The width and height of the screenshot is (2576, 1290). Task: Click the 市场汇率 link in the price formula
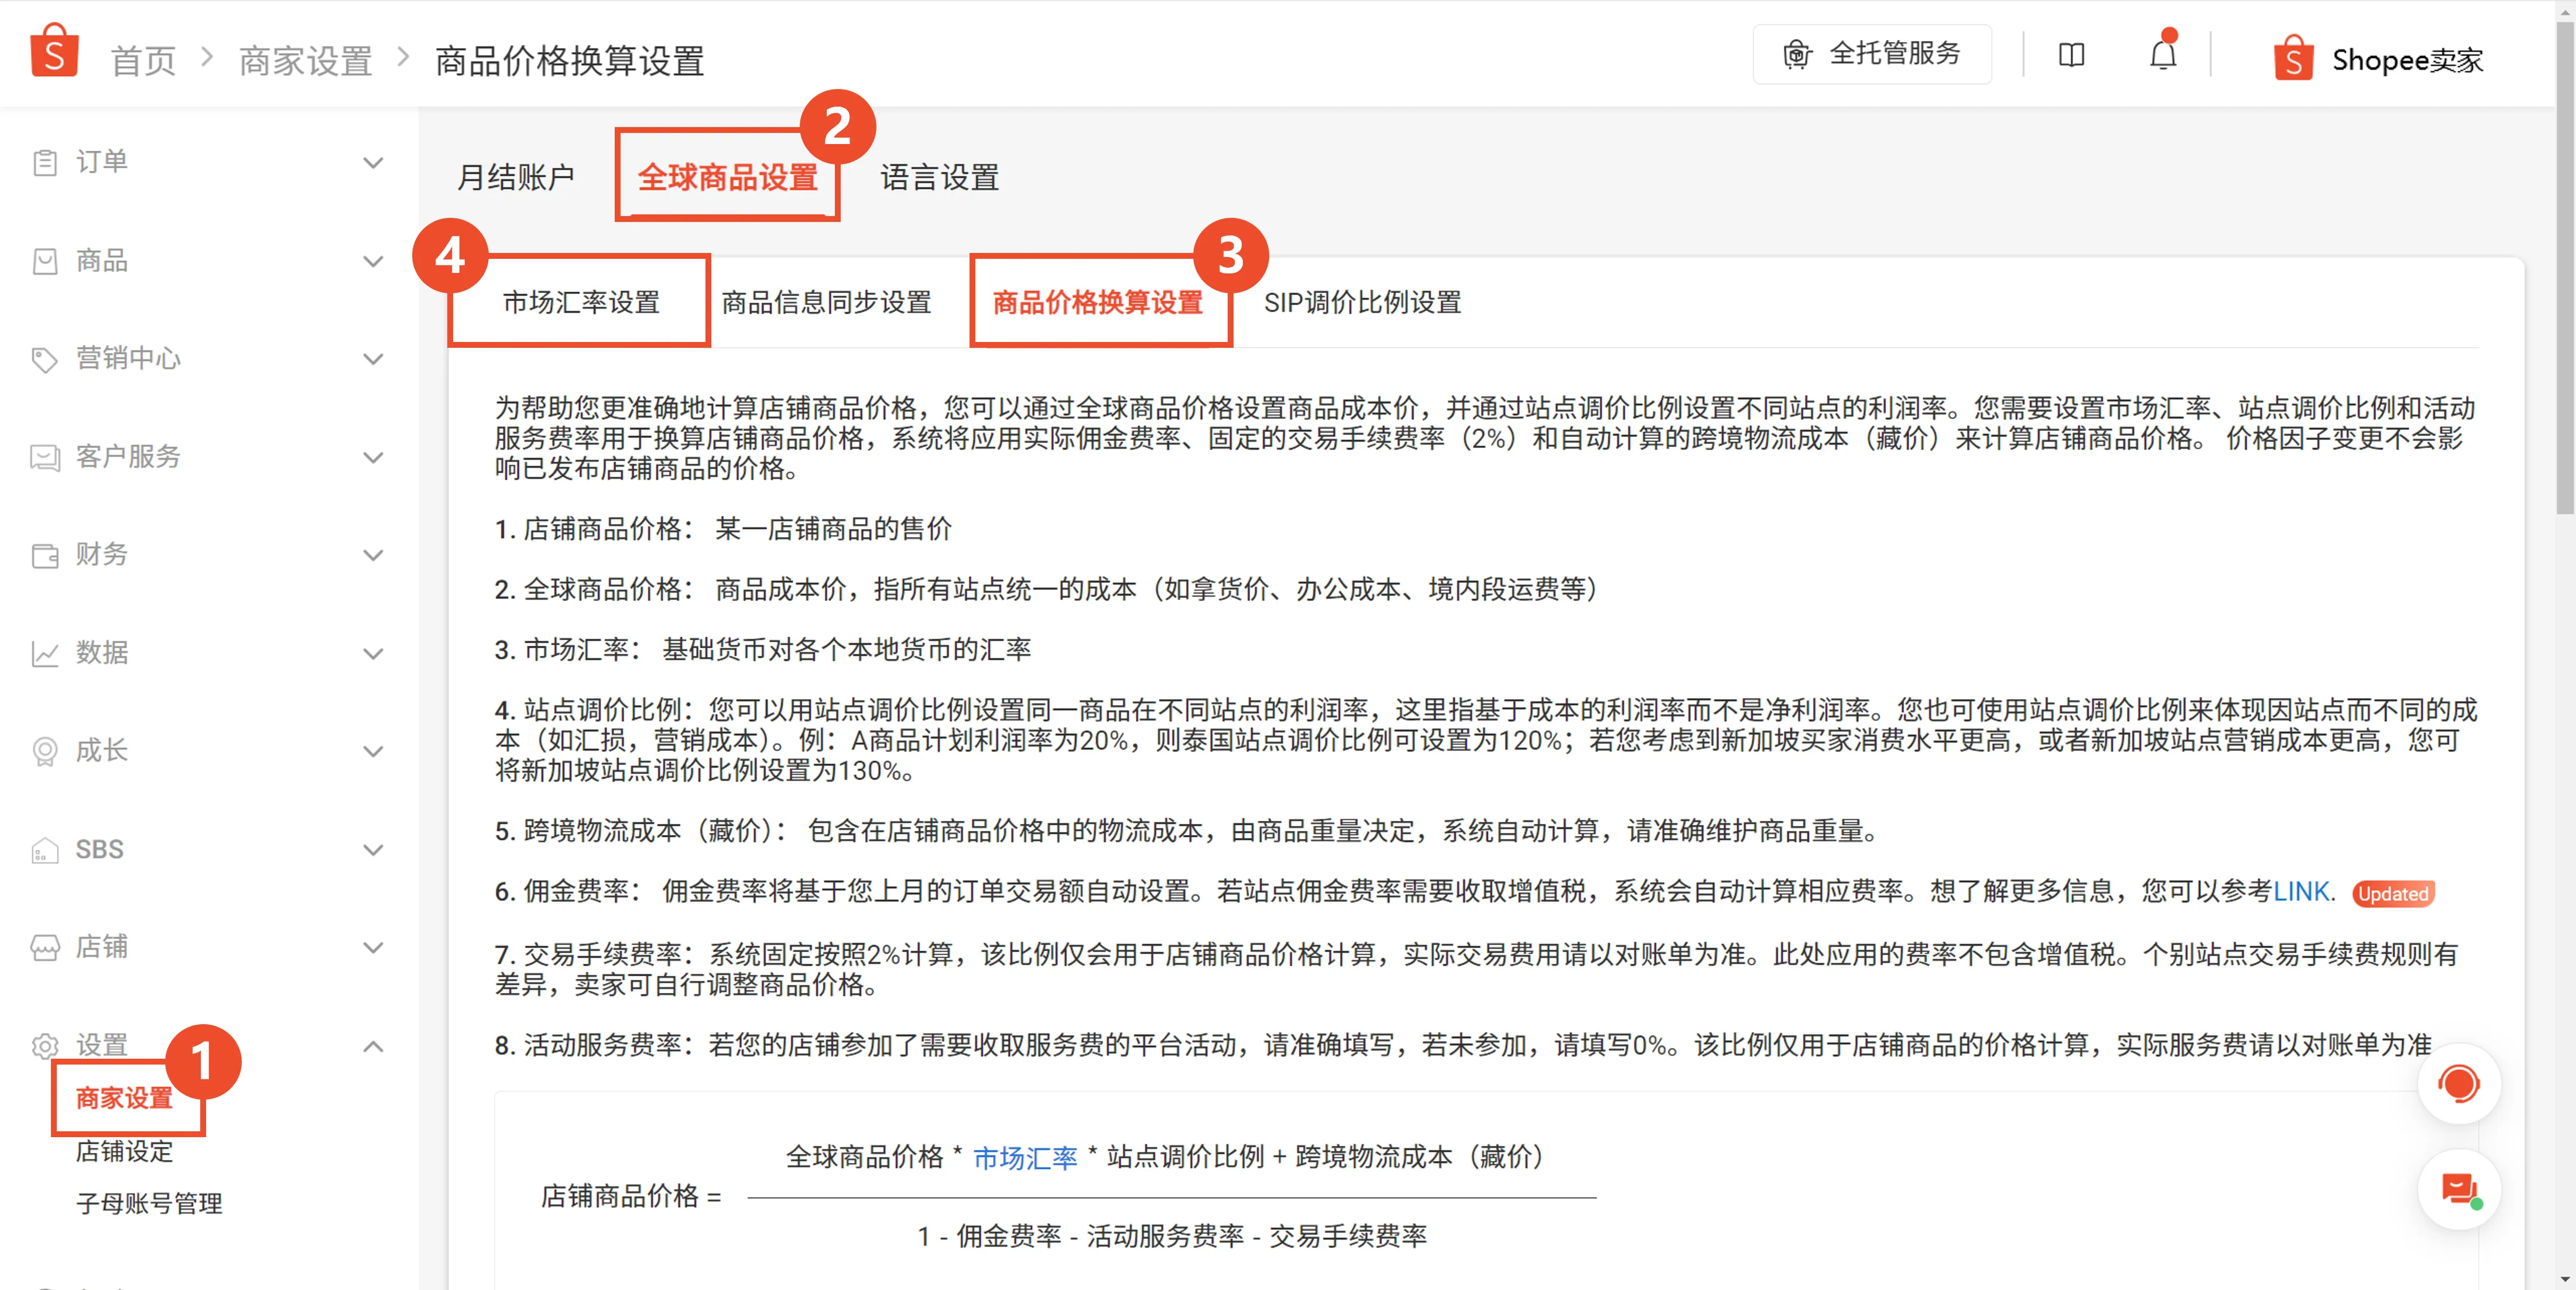point(1024,1158)
